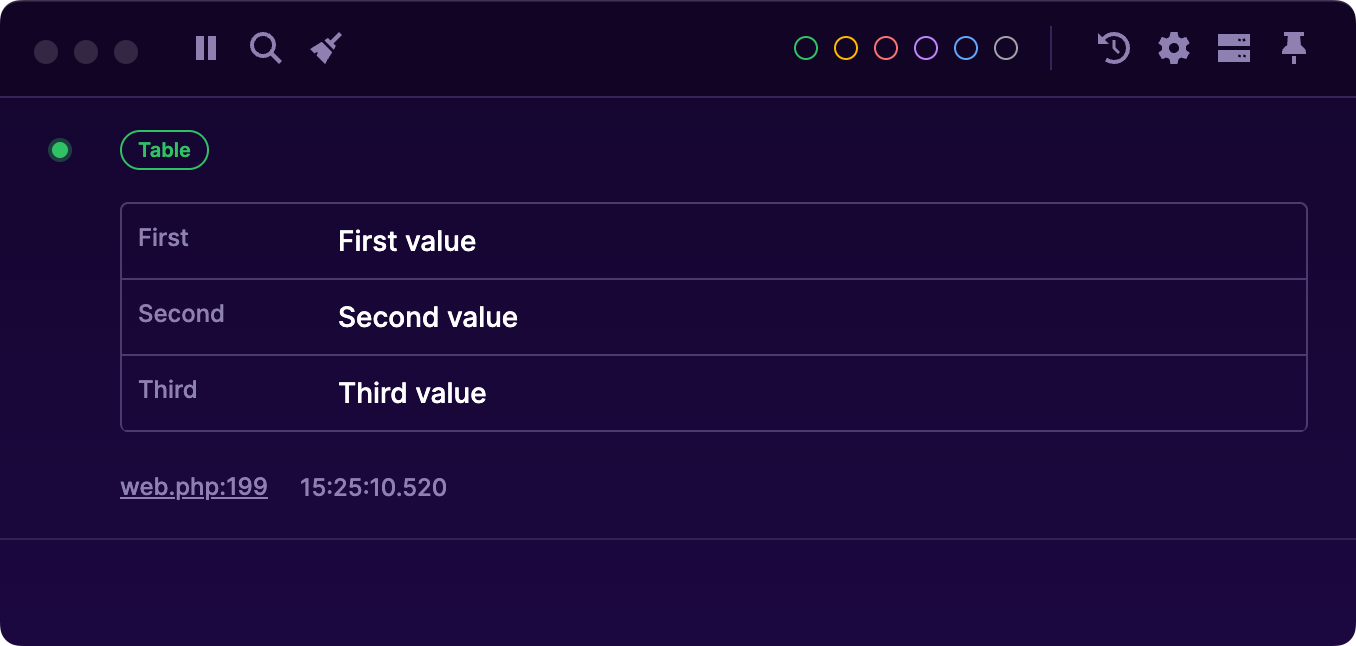Screen dimensions: 1356x646
Task: Open settings via the gear icon
Action: pyautogui.click(x=1173, y=48)
